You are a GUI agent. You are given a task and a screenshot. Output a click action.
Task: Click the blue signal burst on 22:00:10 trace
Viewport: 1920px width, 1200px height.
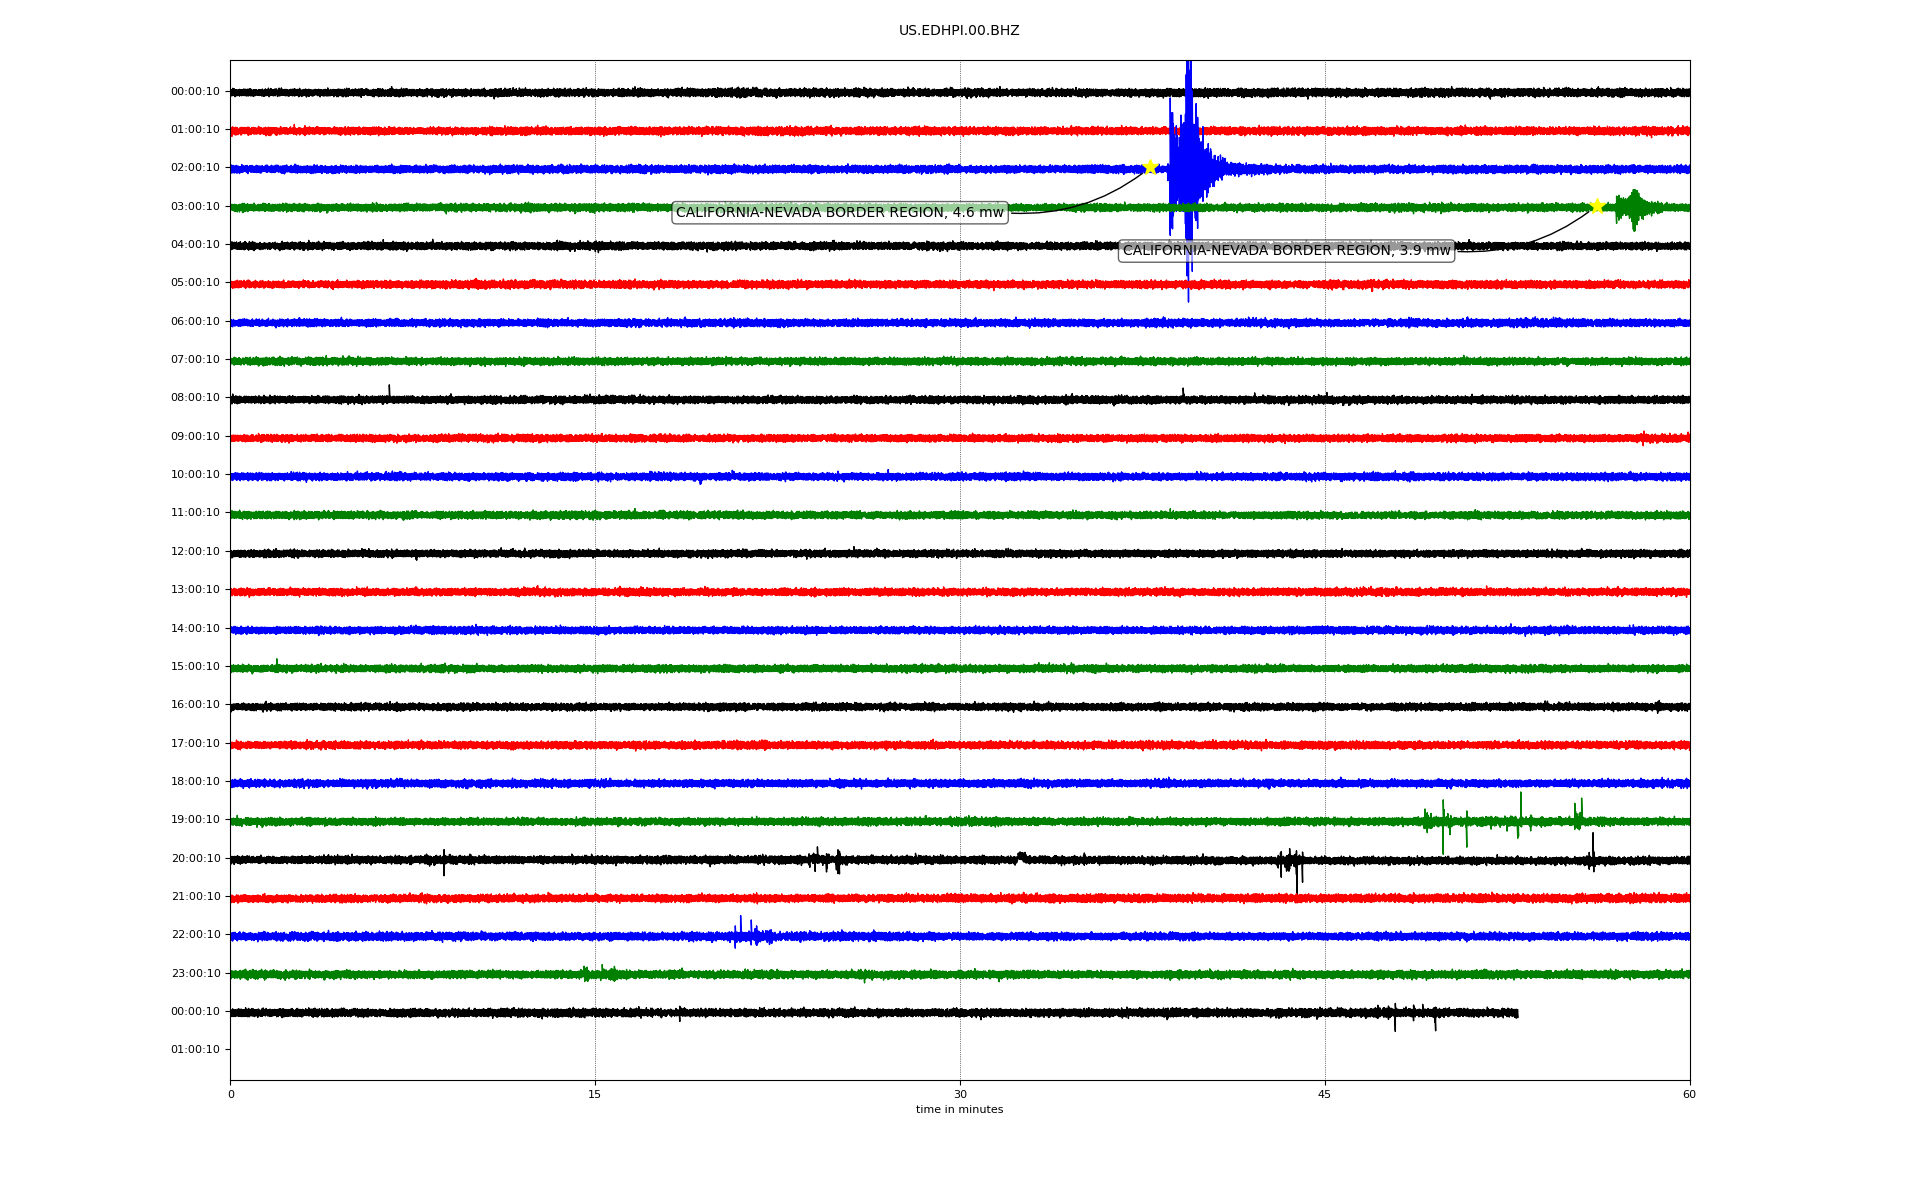click(750, 934)
